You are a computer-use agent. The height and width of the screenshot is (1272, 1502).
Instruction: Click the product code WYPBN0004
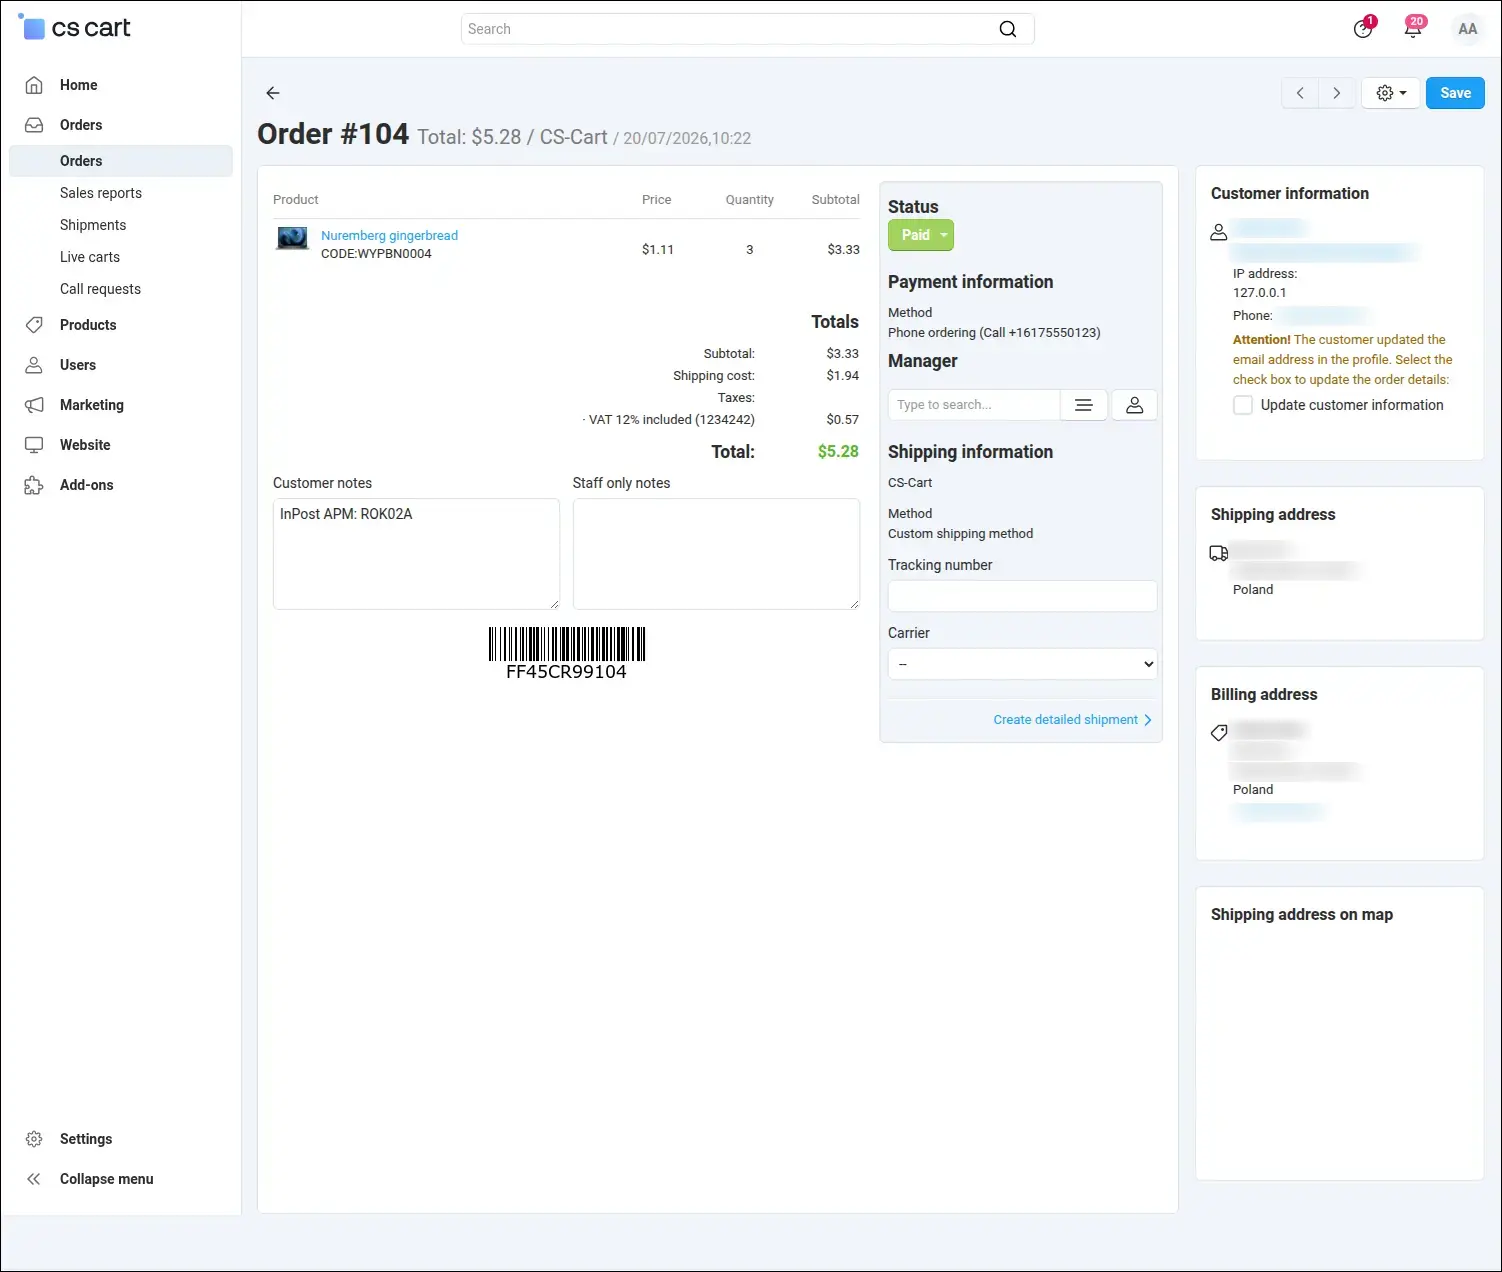[x=376, y=254]
